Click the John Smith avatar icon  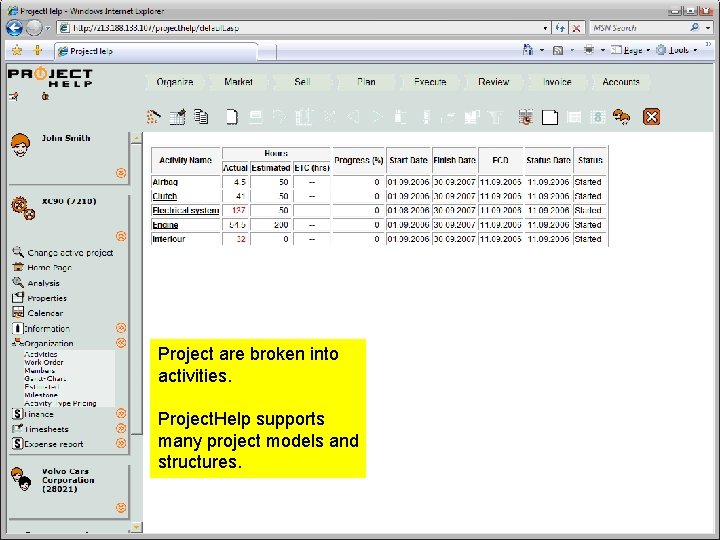point(21,145)
